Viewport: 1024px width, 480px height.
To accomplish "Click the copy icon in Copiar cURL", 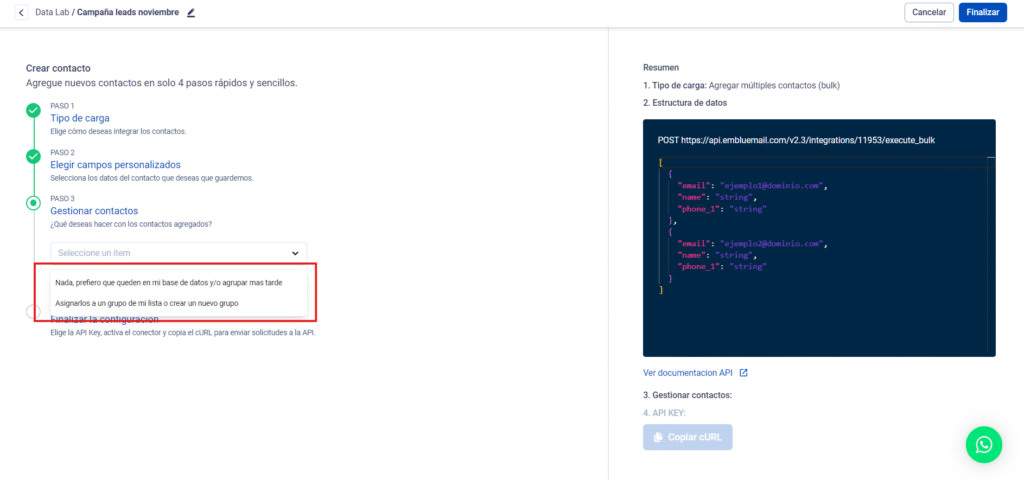I will 657,437.
